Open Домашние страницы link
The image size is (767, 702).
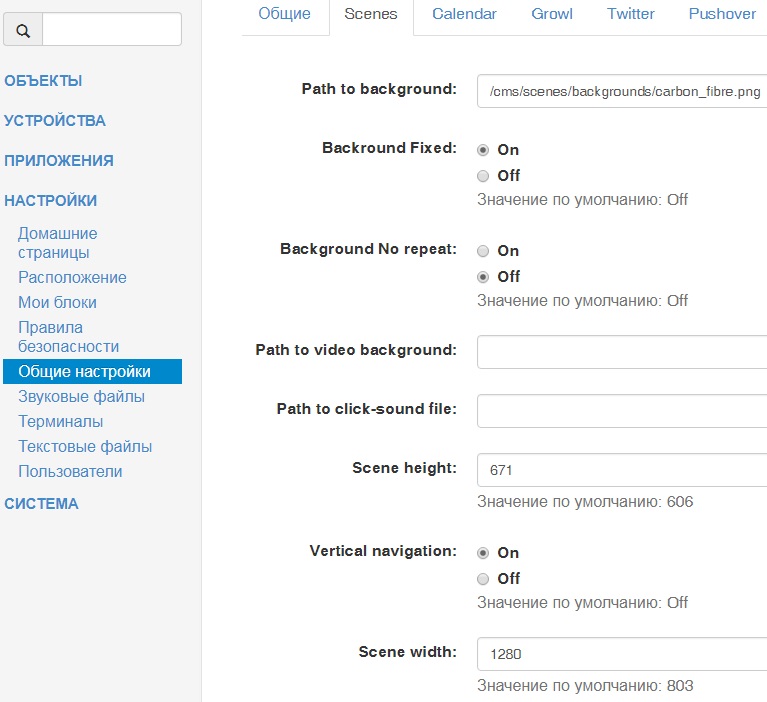pyautogui.click(x=58, y=243)
